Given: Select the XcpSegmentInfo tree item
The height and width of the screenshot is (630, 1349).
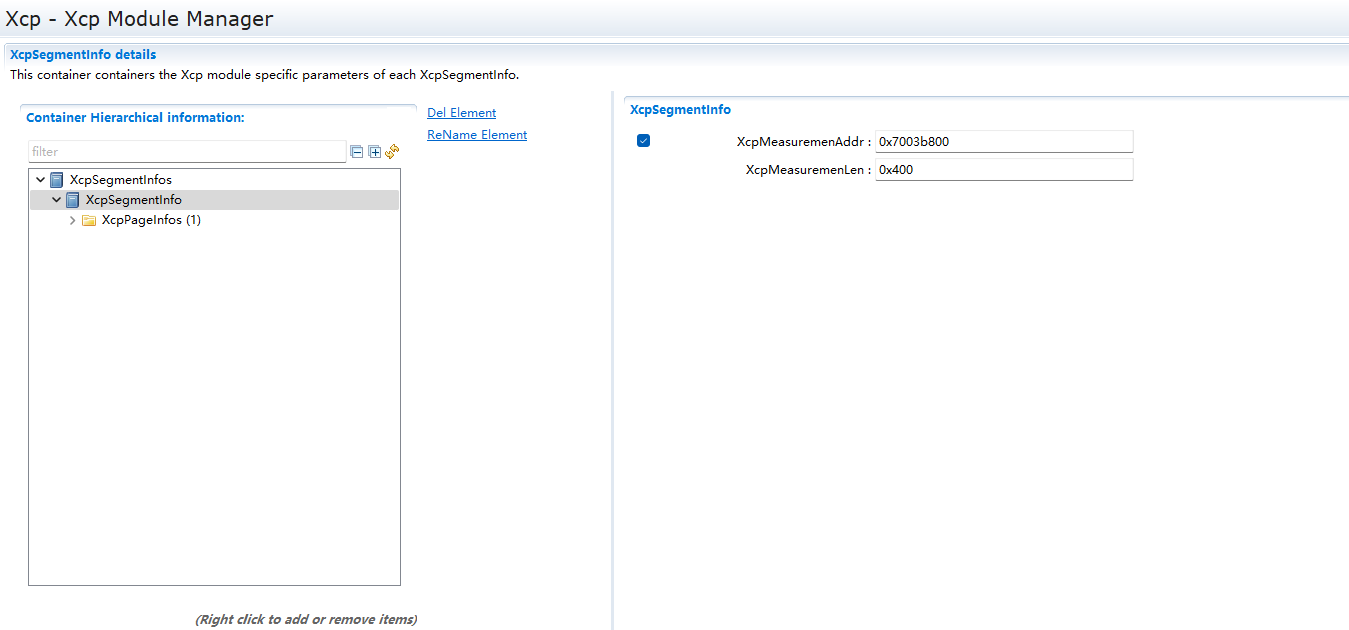Looking at the screenshot, I should [133, 200].
